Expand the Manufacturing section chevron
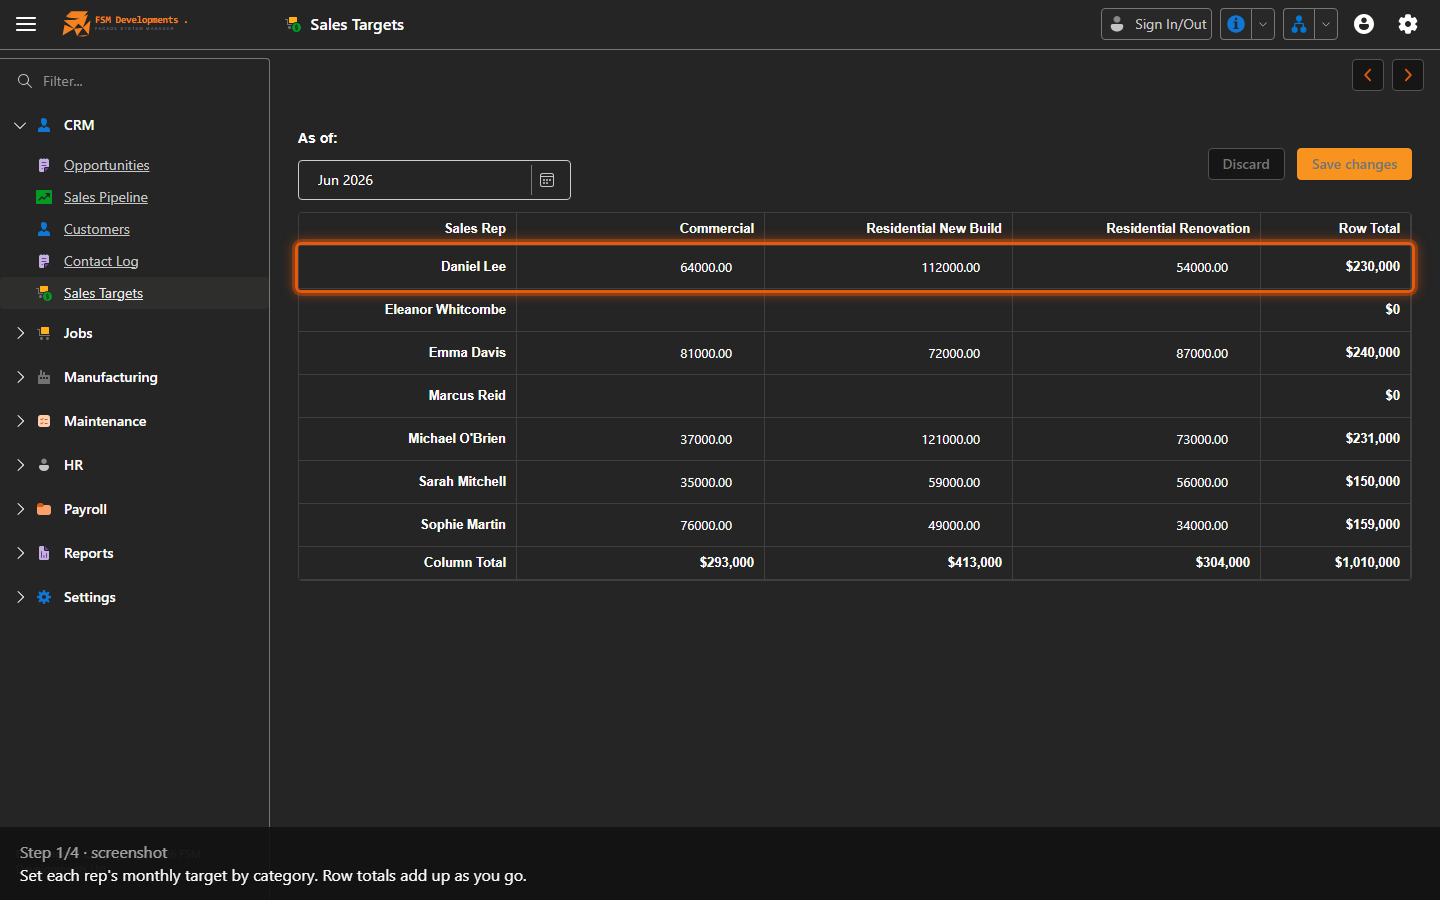 click(20, 377)
